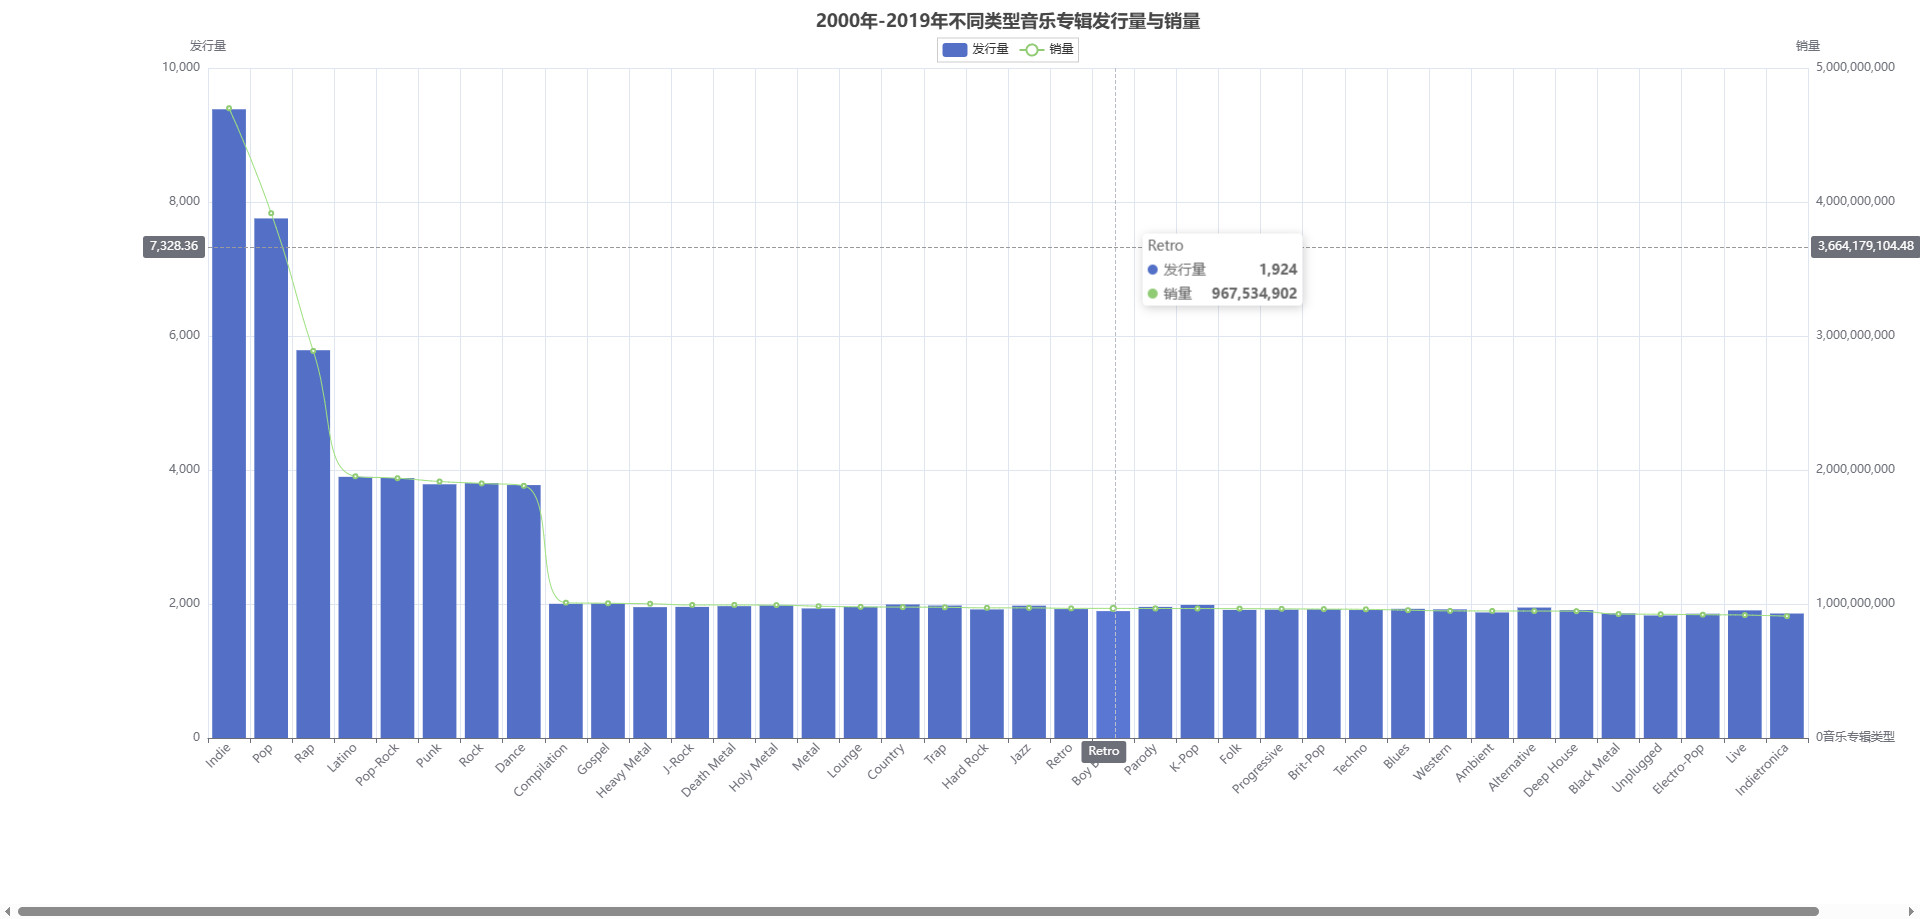Click the 音乐专辑类型 axis name
1920x919 pixels.
(x=1859, y=737)
